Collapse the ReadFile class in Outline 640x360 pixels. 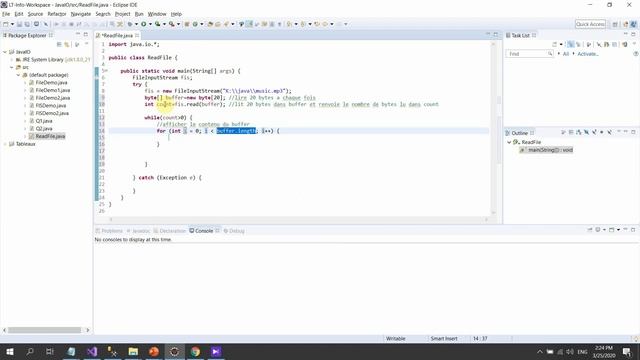point(509,142)
